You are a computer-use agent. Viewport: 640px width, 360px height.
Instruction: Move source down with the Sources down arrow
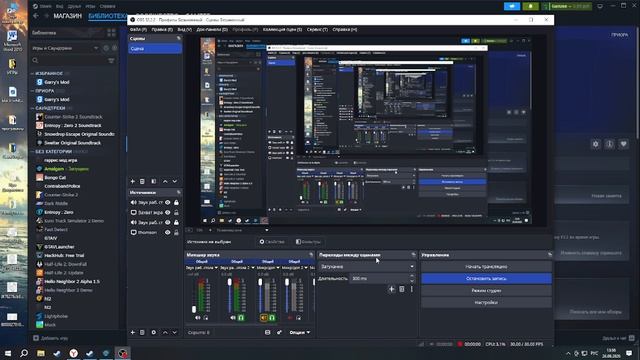click(175, 332)
